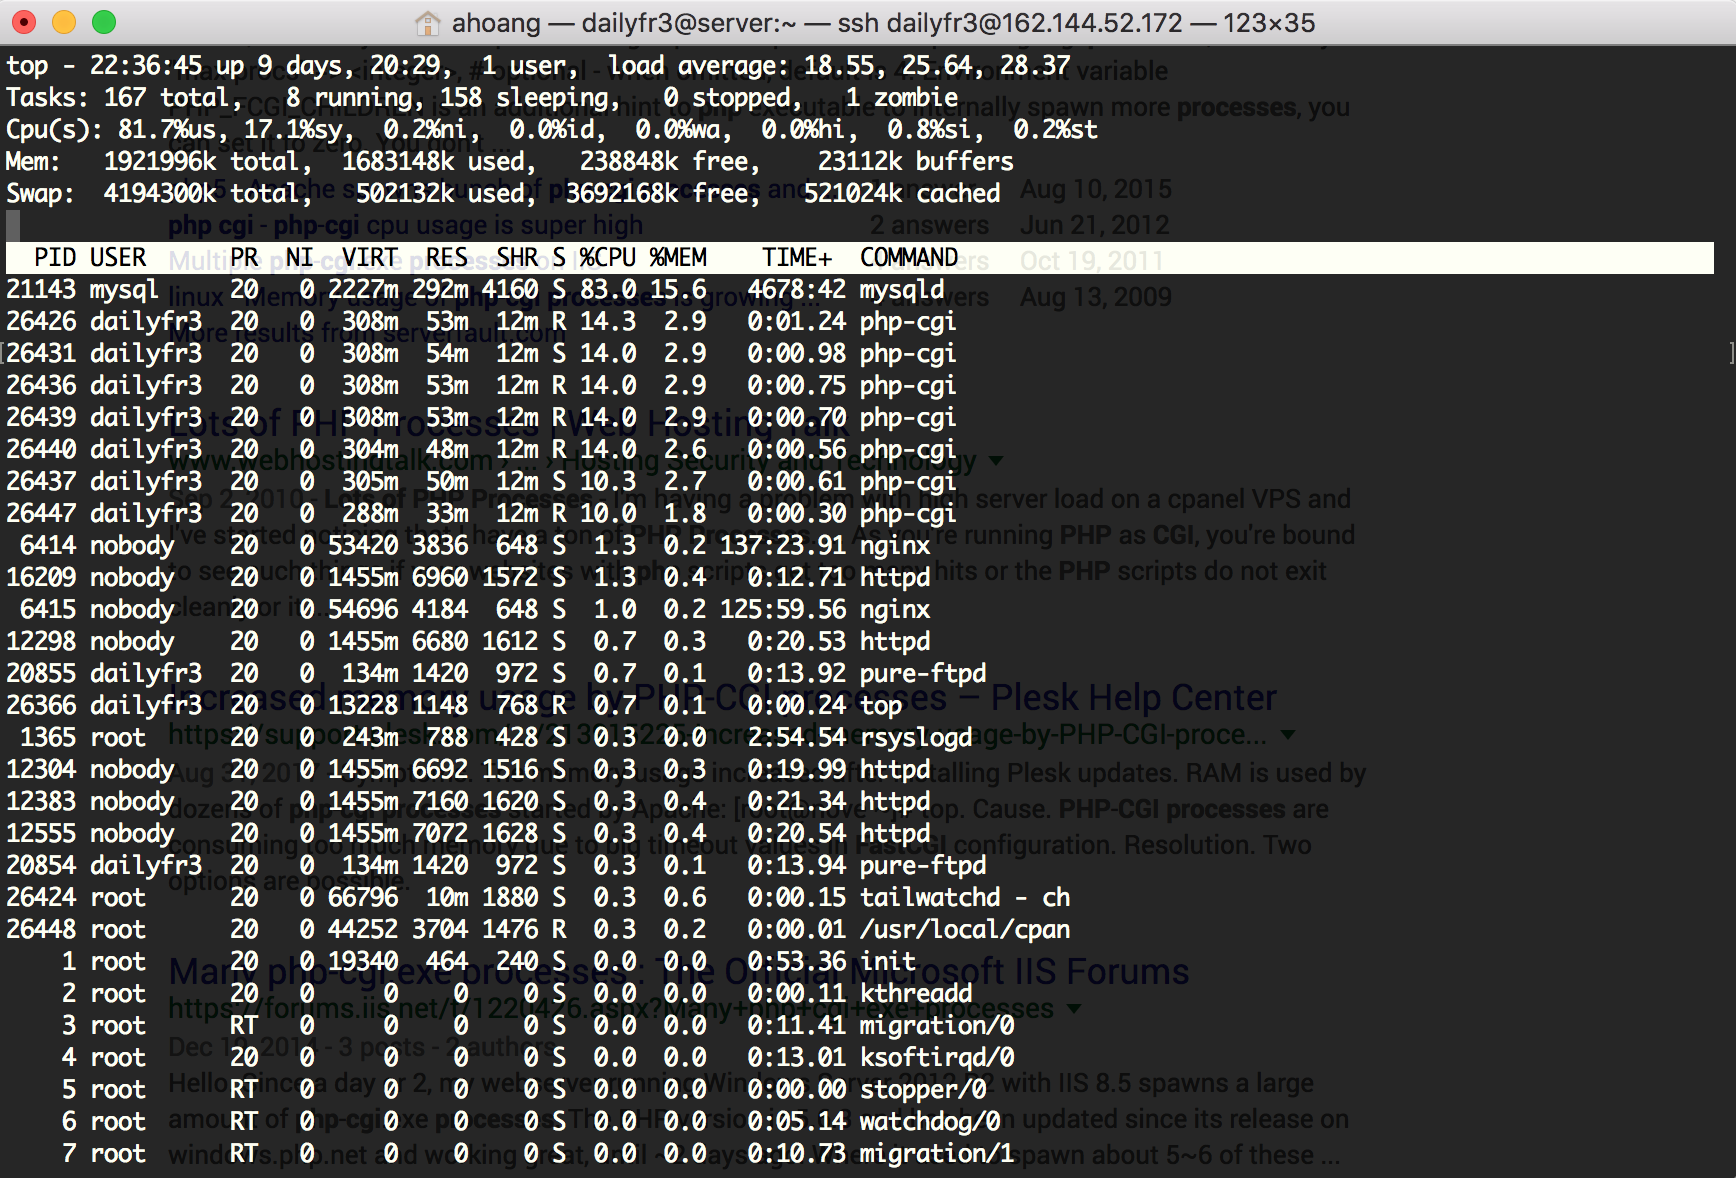Select the rsyslogd process row
This screenshot has height=1178, width=1736.
pos(860,737)
